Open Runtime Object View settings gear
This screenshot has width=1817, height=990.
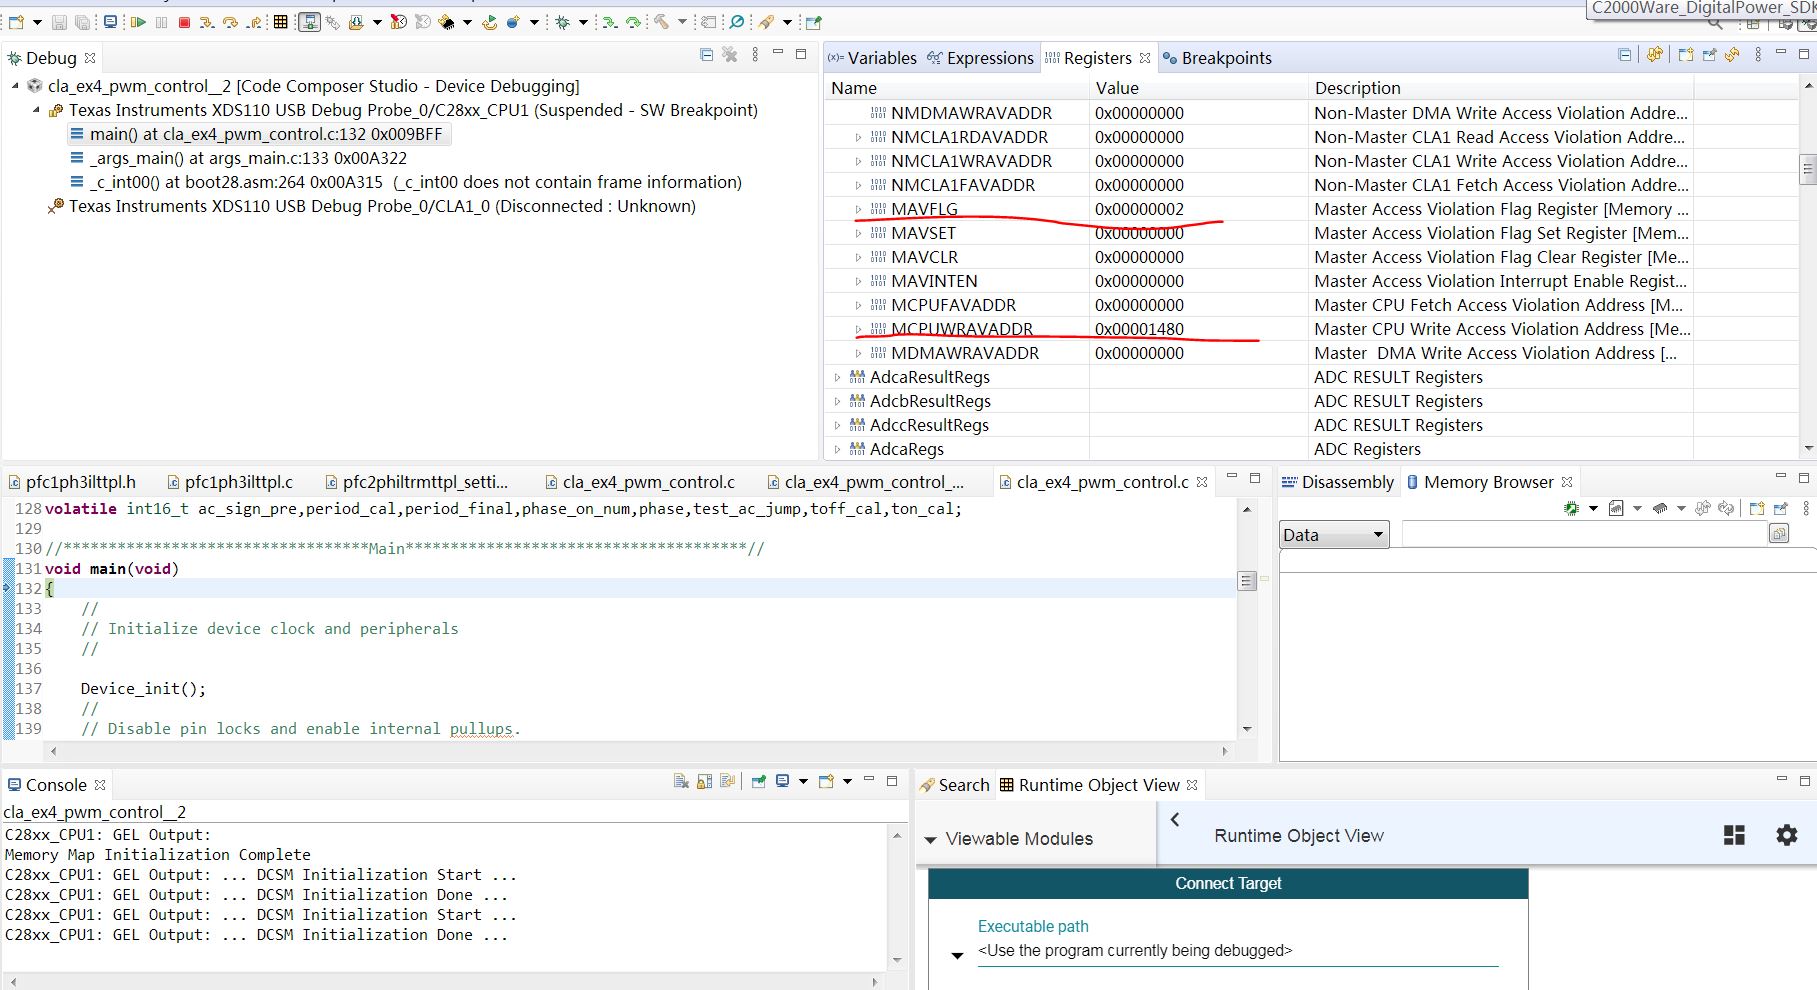pos(1786,835)
